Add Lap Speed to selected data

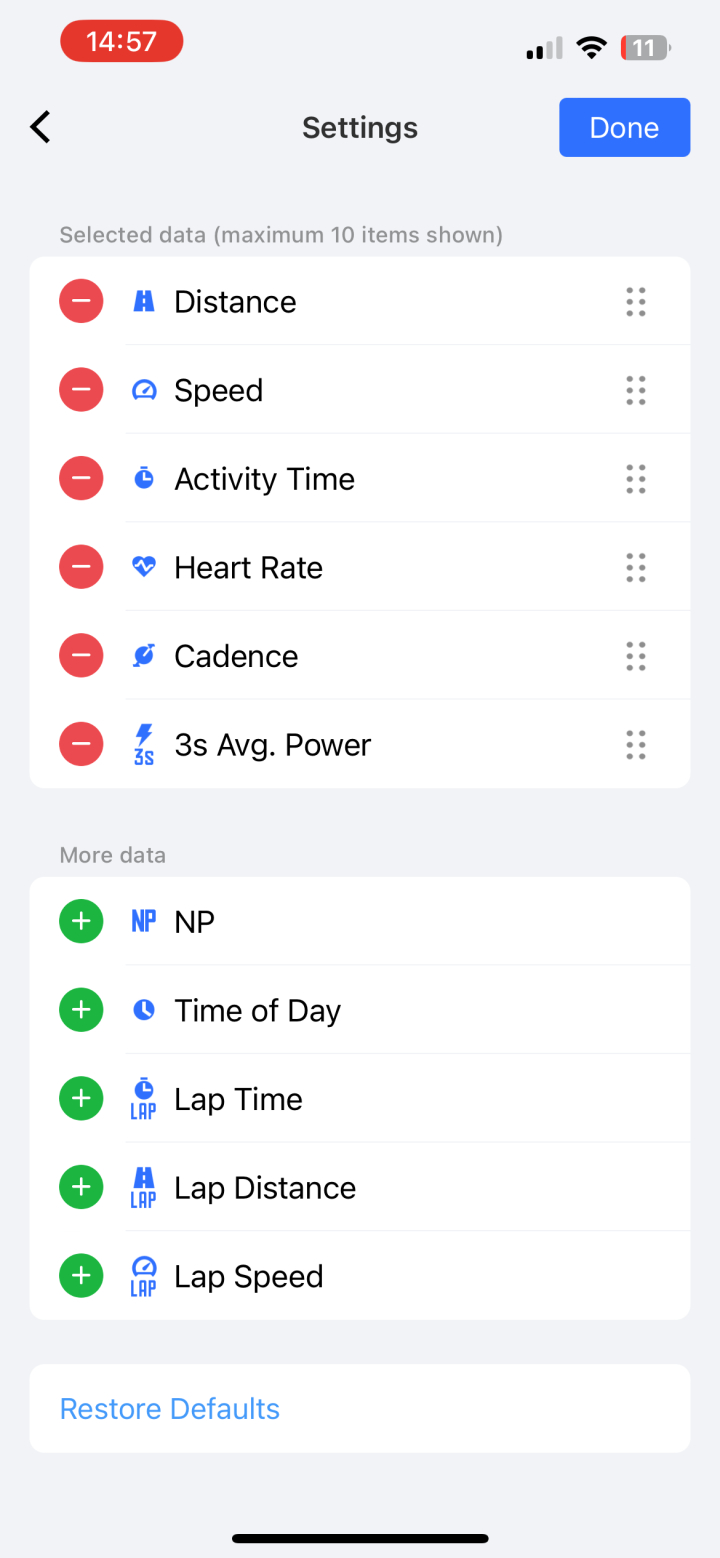tap(81, 1276)
